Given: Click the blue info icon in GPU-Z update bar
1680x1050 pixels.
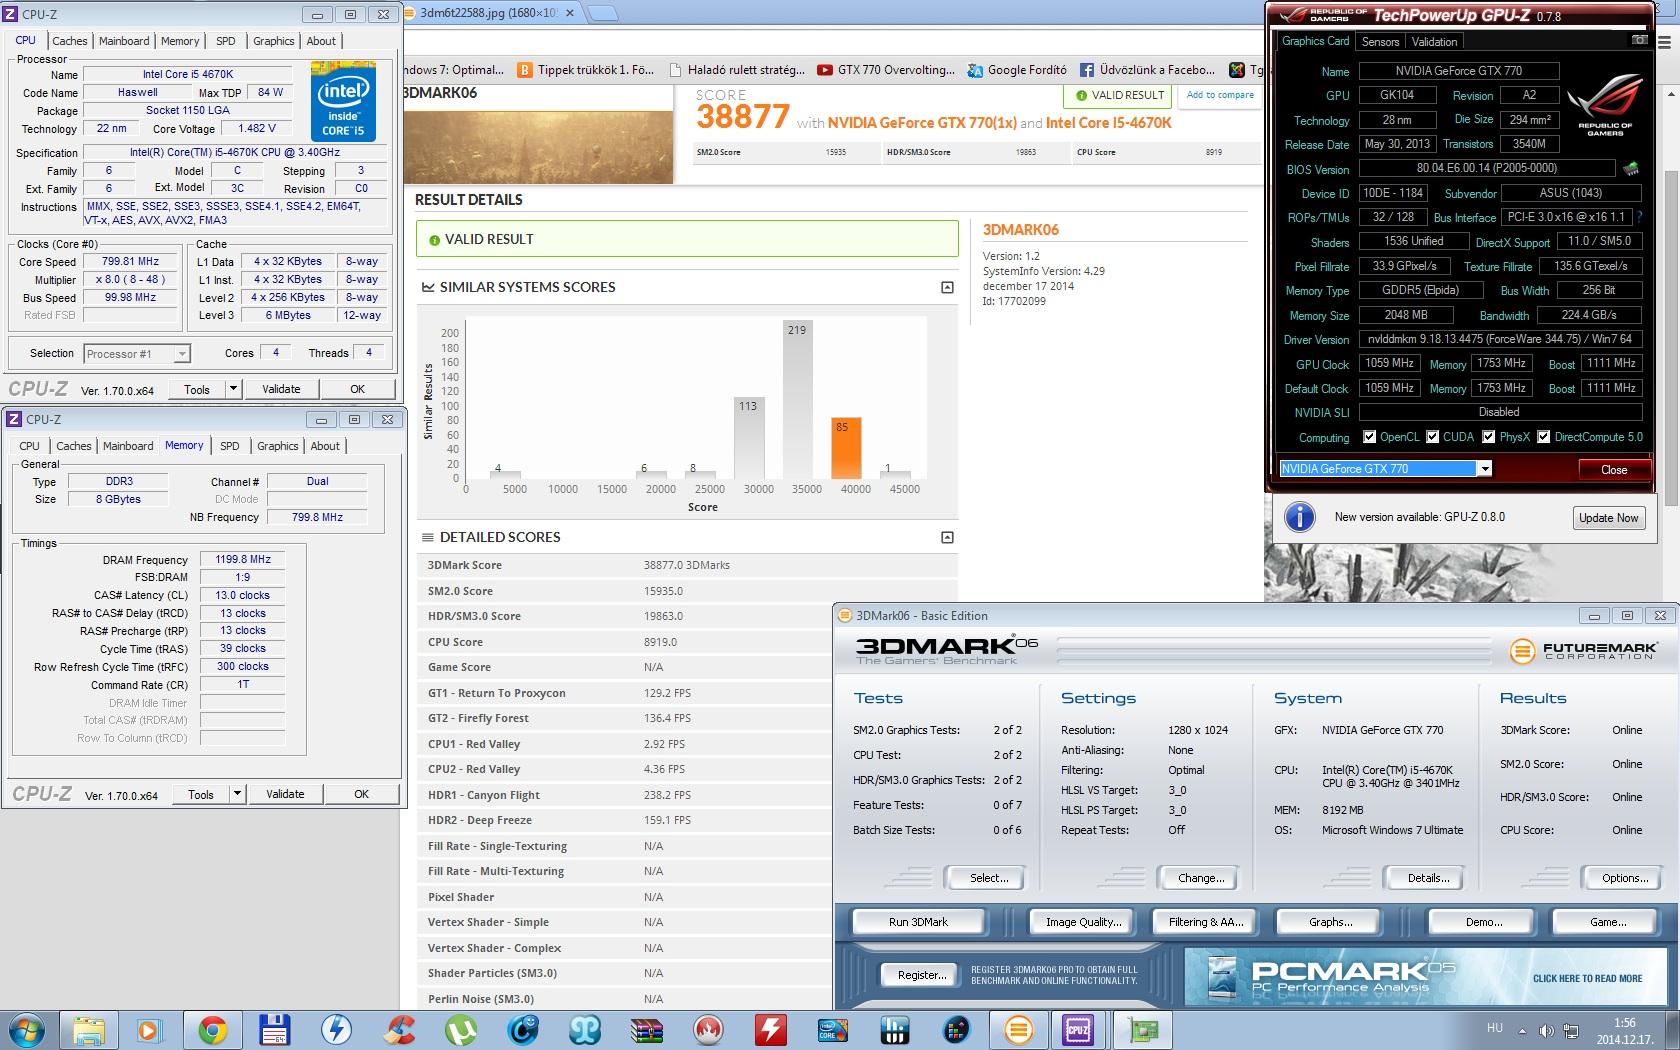Looking at the screenshot, I should pyautogui.click(x=1299, y=517).
